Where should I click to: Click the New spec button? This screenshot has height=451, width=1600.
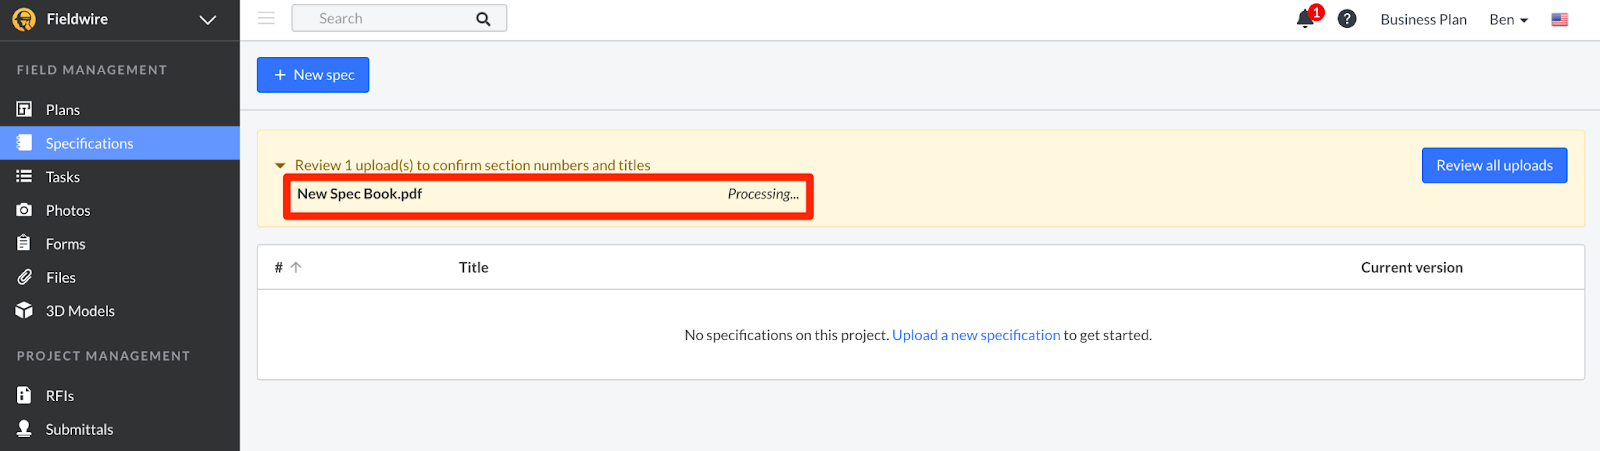[313, 75]
